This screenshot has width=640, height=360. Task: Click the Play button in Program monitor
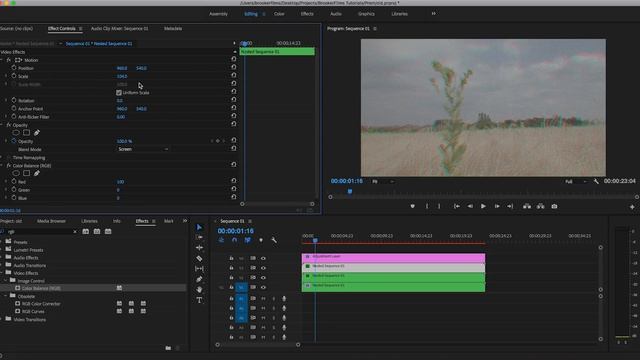click(x=483, y=207)
